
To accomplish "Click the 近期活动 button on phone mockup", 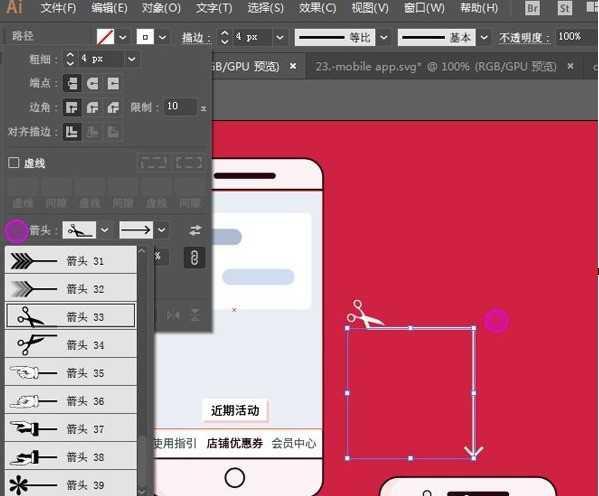I will pyautogui.click(x=235, y=410).
